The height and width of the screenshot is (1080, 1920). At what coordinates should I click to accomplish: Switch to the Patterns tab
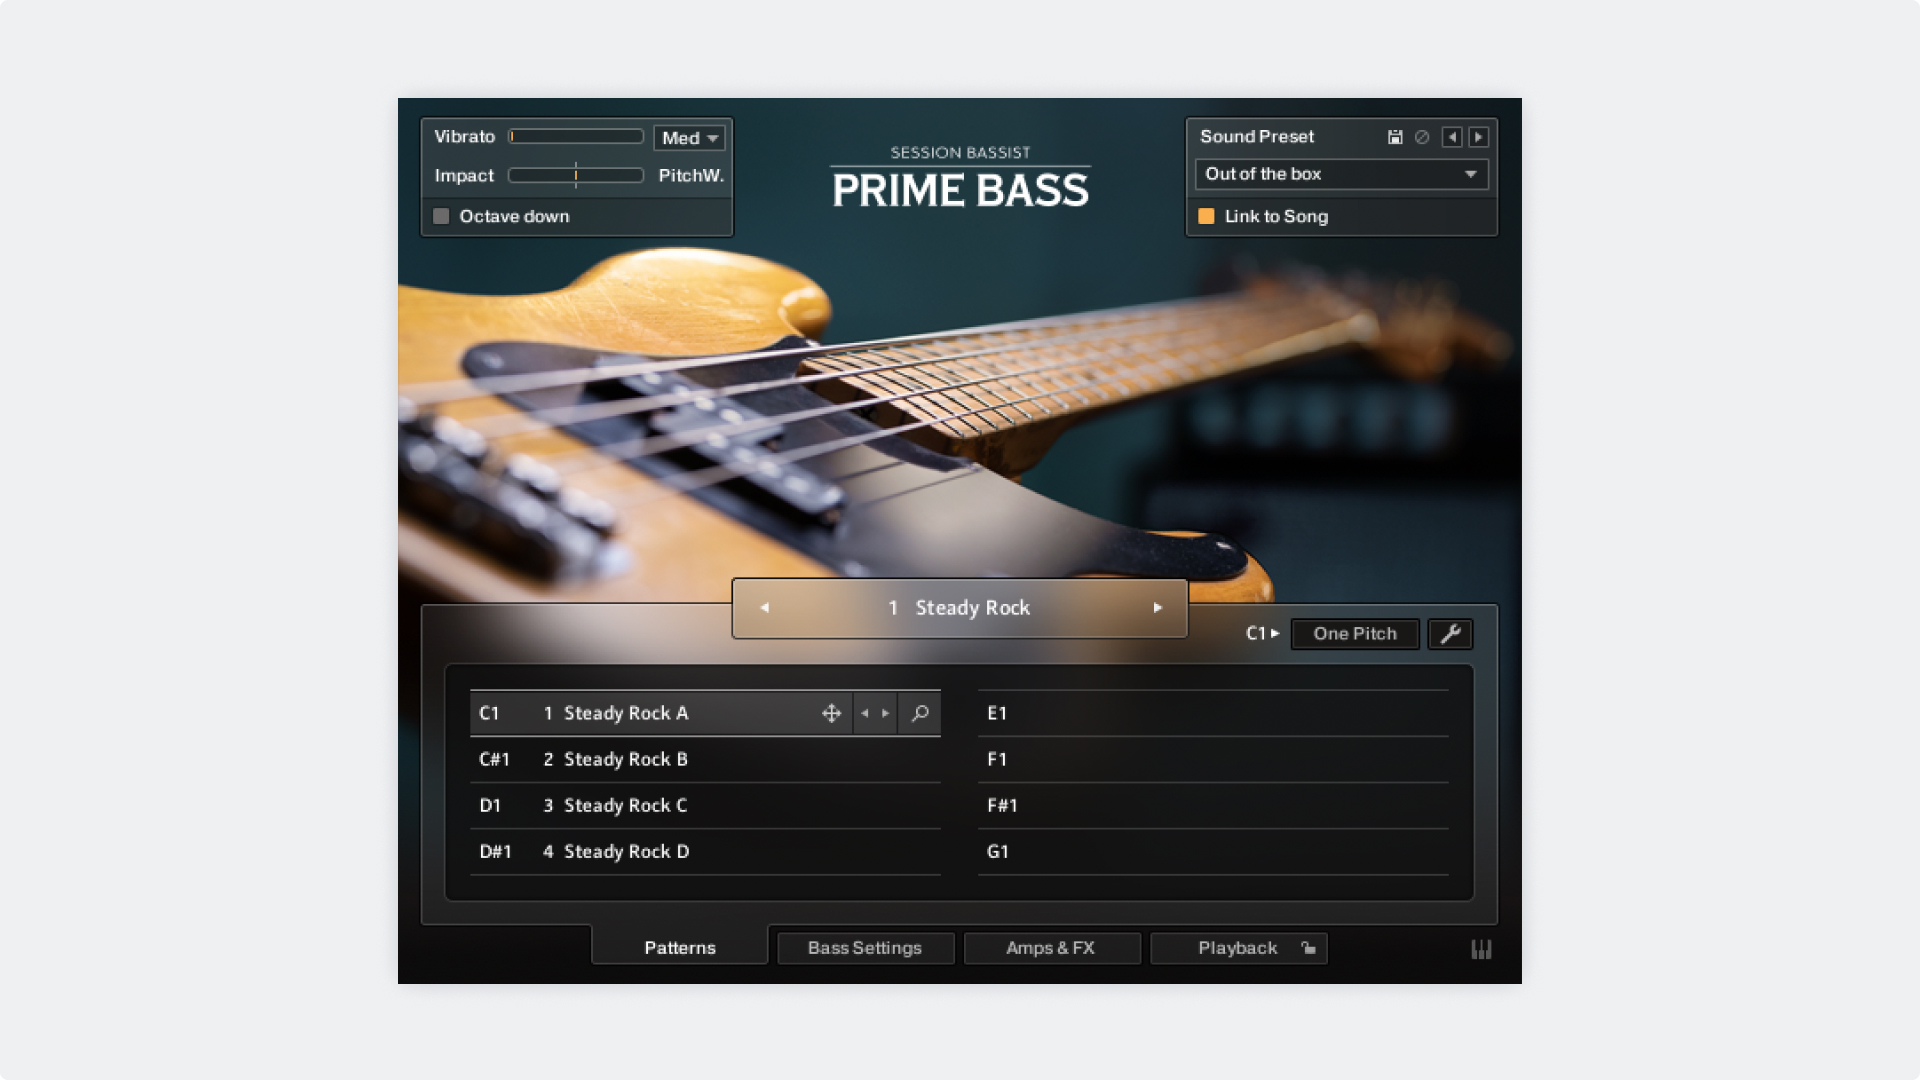point(680,947)
